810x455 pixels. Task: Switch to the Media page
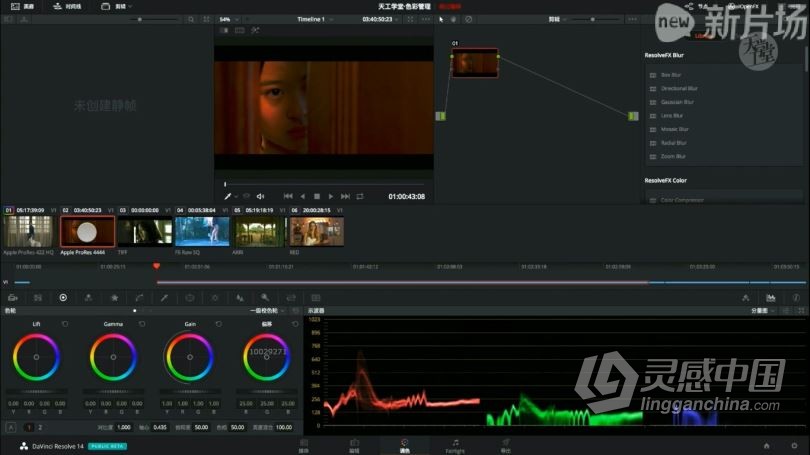(x=304, y=446)
